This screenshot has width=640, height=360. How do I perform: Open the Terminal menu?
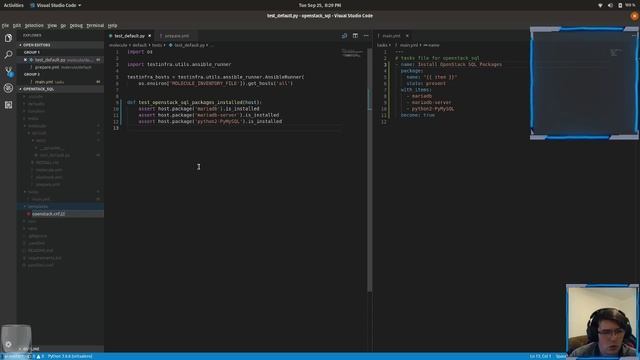coord(95,25)
